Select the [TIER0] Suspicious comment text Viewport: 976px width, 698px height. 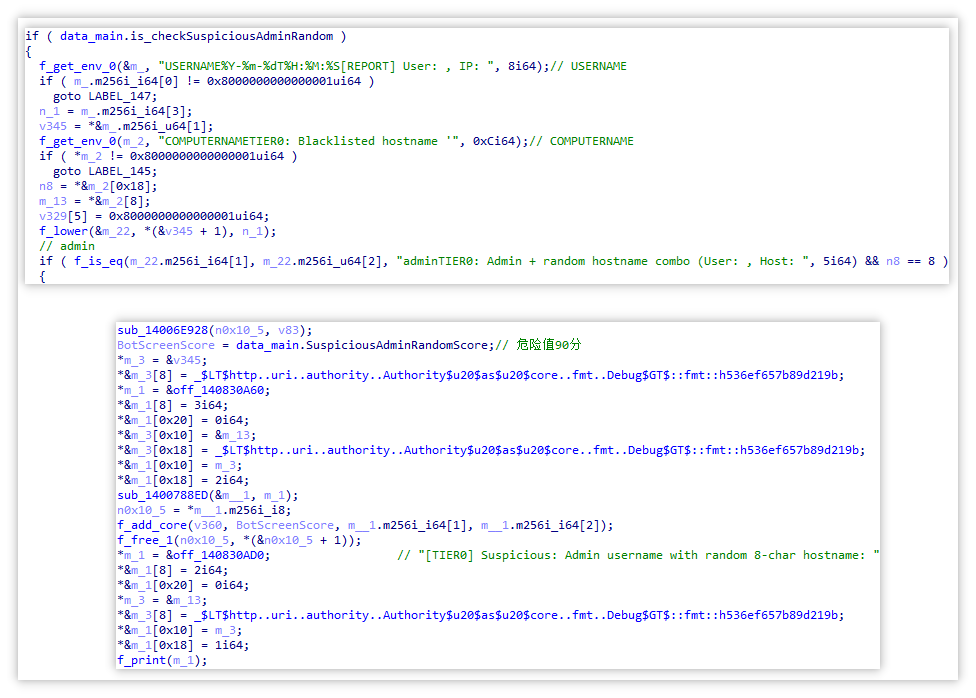[x=638, y=555]
